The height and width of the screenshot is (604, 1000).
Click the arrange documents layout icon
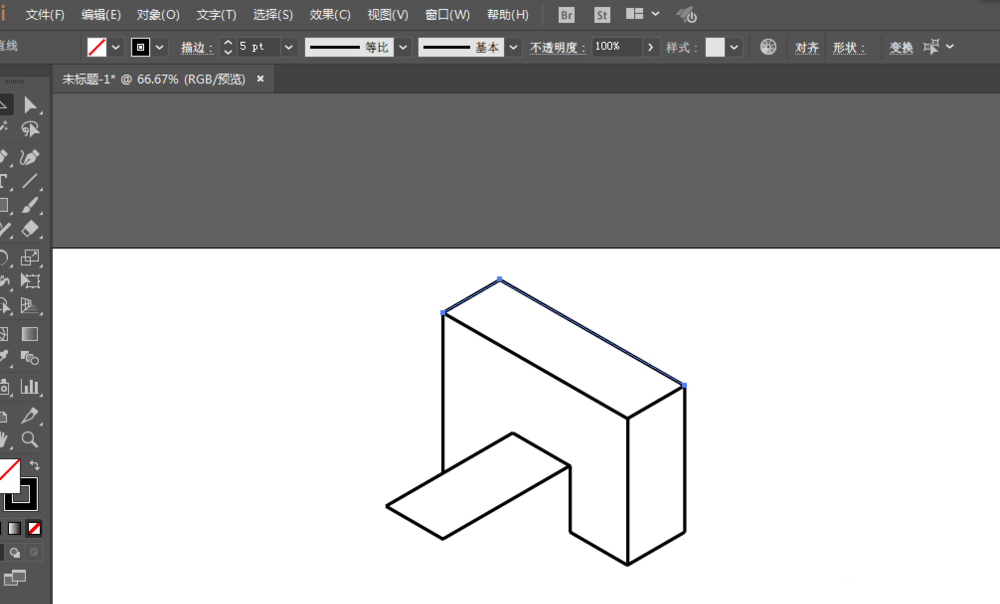pos(634,14)
